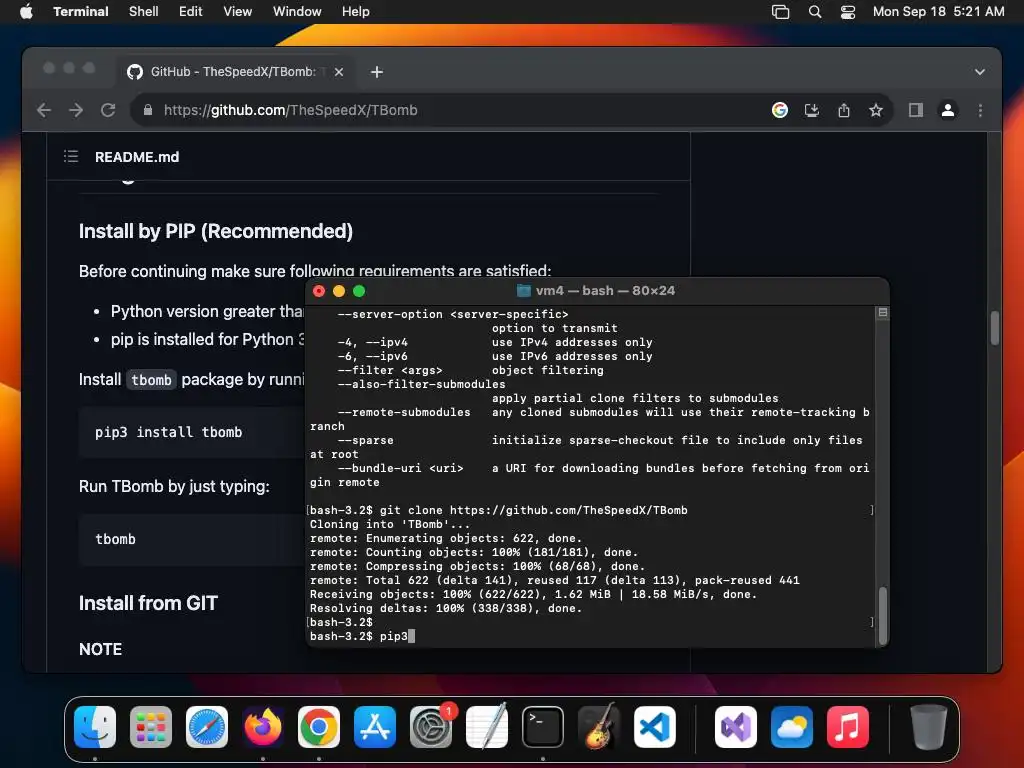Toggle the Chrome side panel
The width and height of the screenshot is (1024, 768).
coord(916,110)
